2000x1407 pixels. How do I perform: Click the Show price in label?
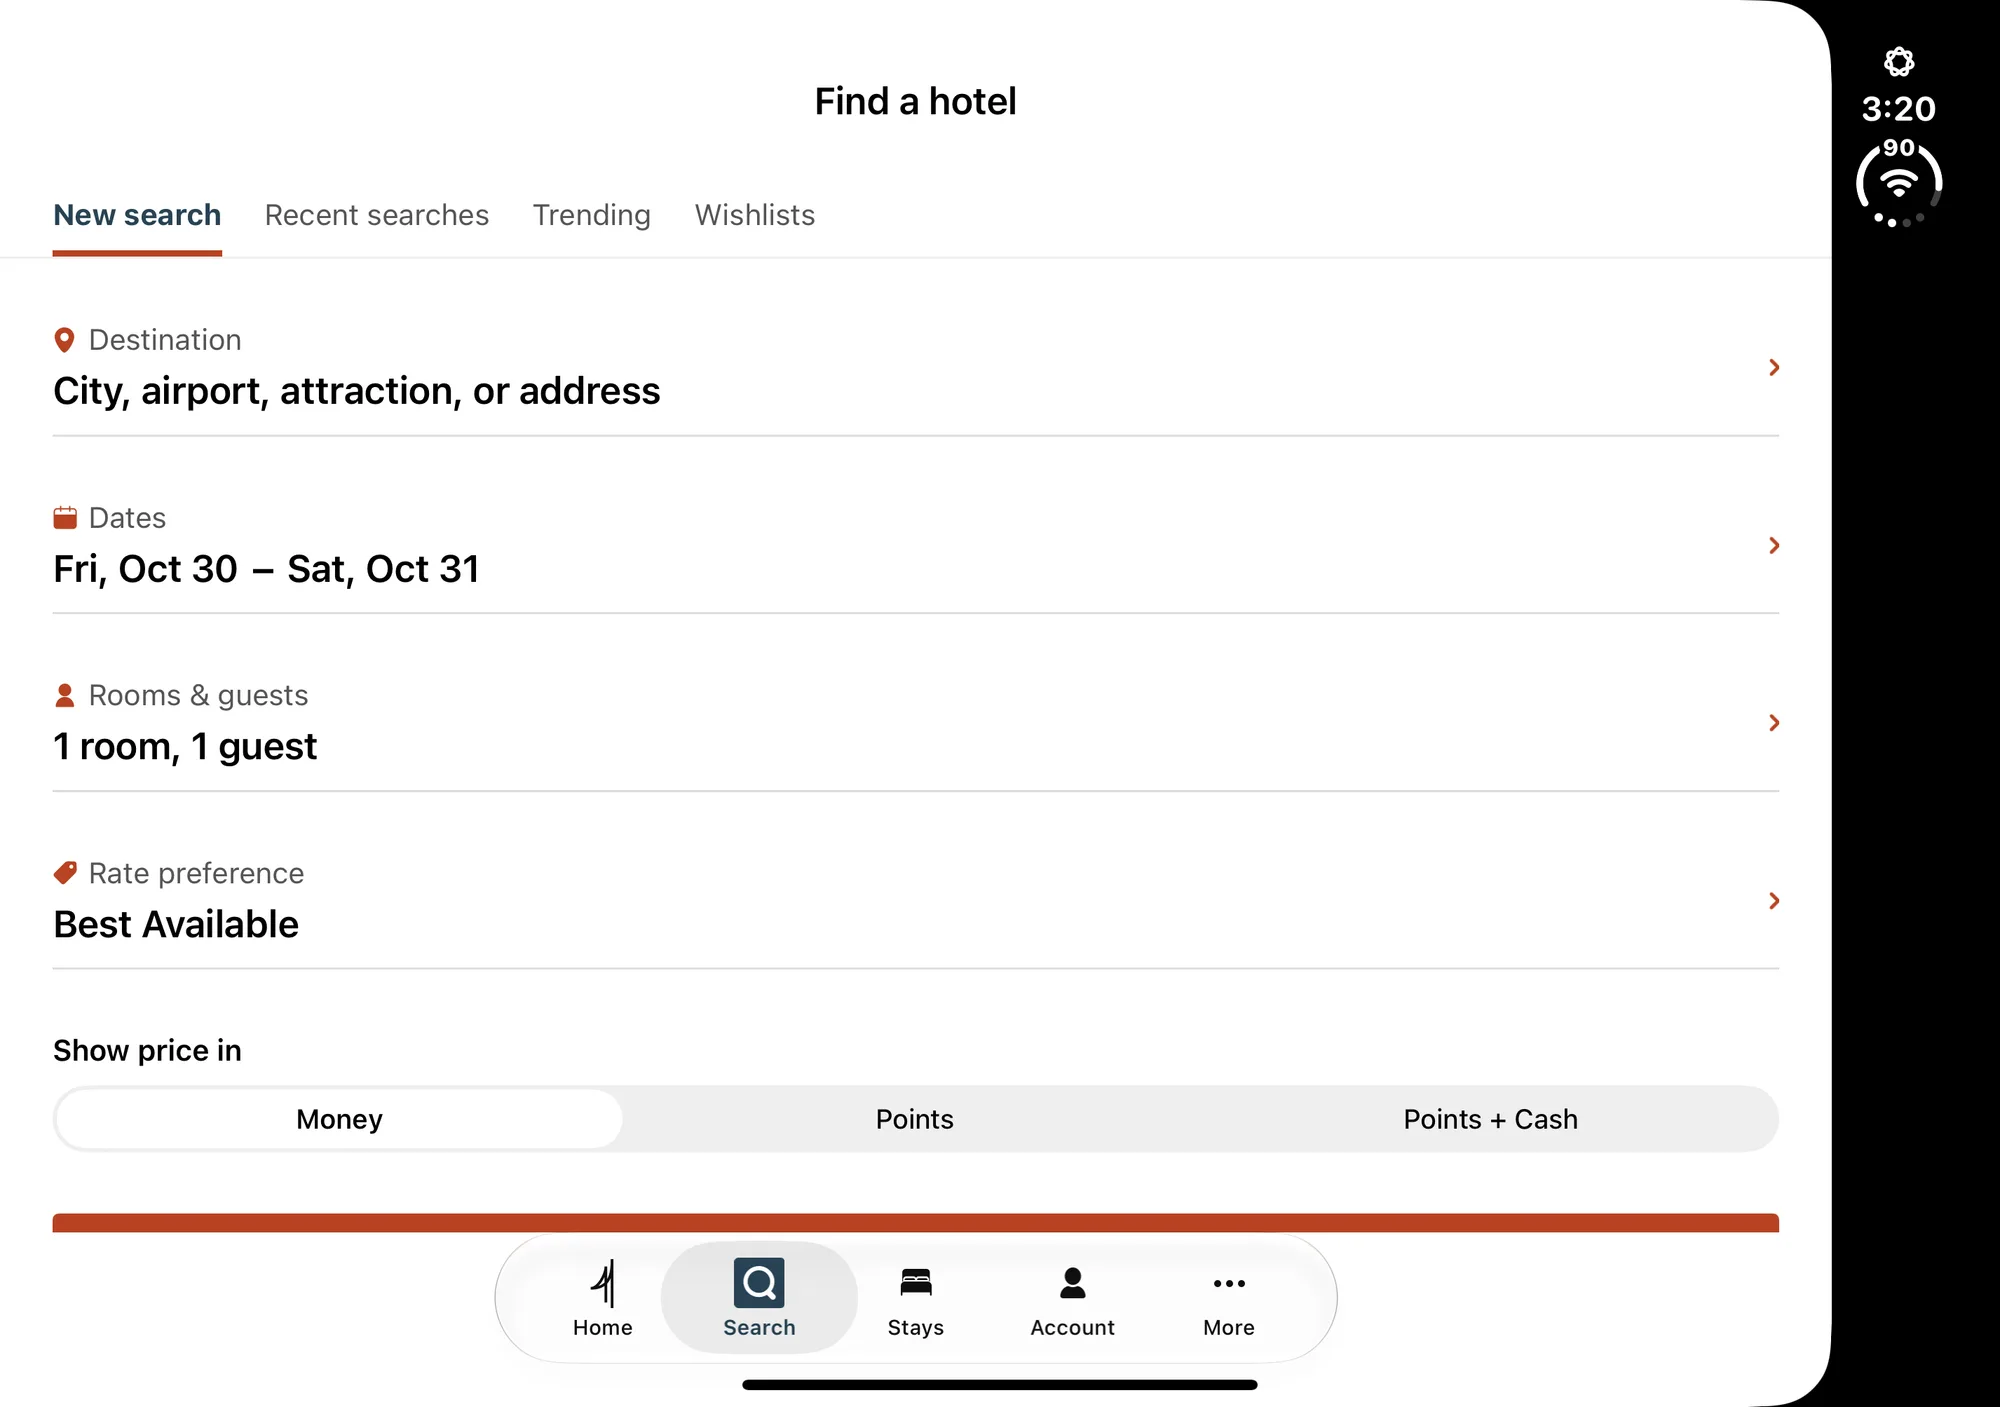tap(147, 1050)
